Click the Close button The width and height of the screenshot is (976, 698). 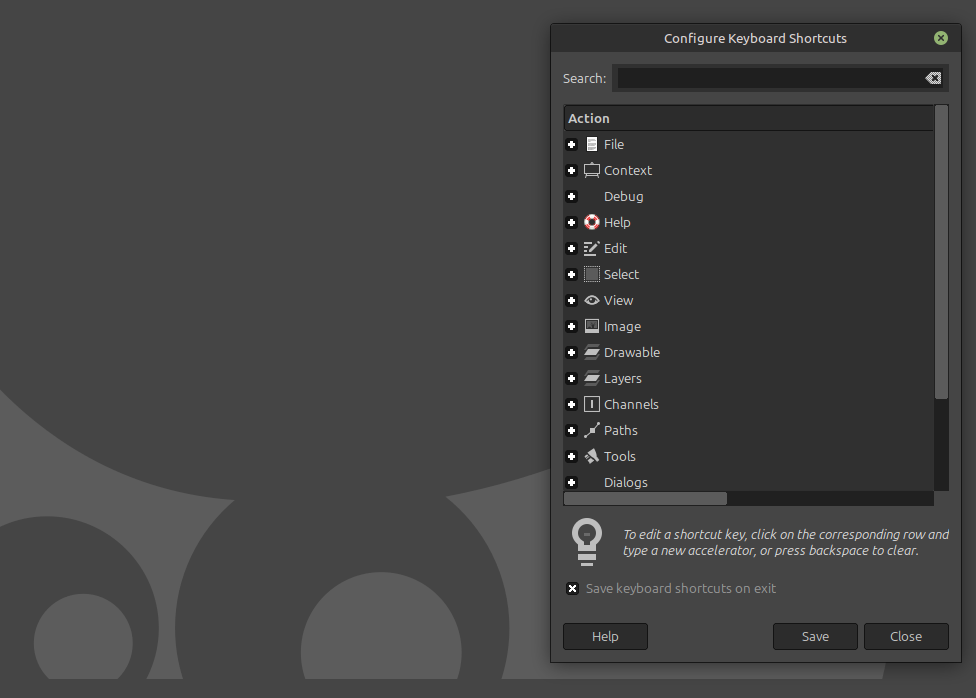(x=906, y=636)
